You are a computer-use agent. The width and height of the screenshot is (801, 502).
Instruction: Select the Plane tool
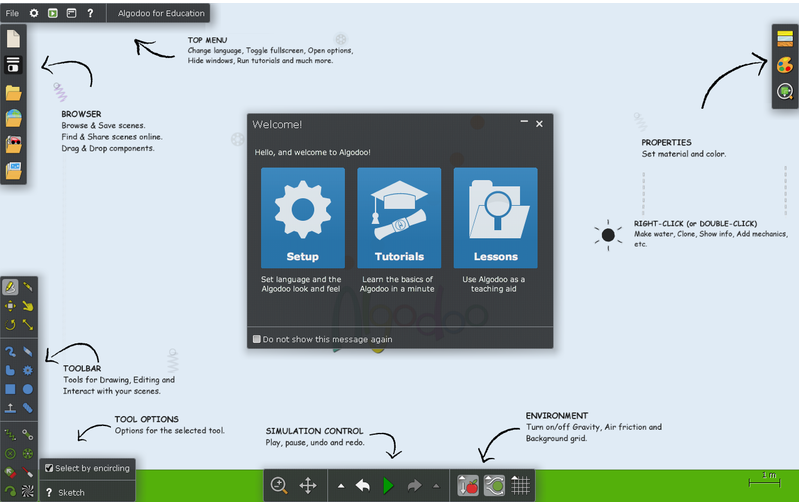10,408
